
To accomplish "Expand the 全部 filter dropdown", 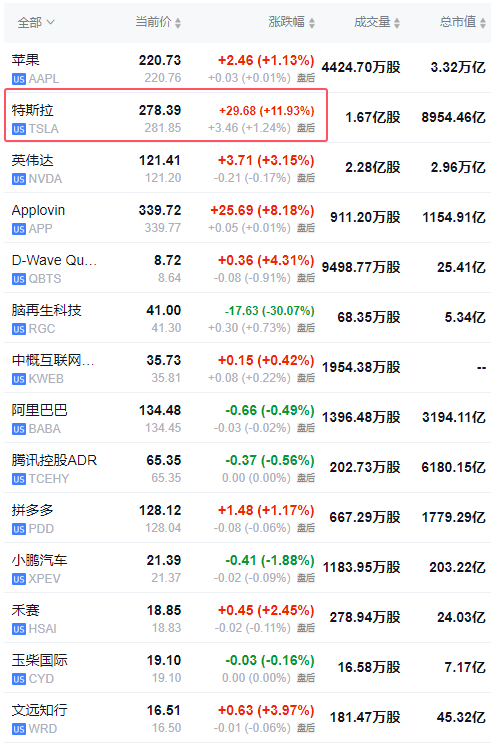I will point(36,22).
